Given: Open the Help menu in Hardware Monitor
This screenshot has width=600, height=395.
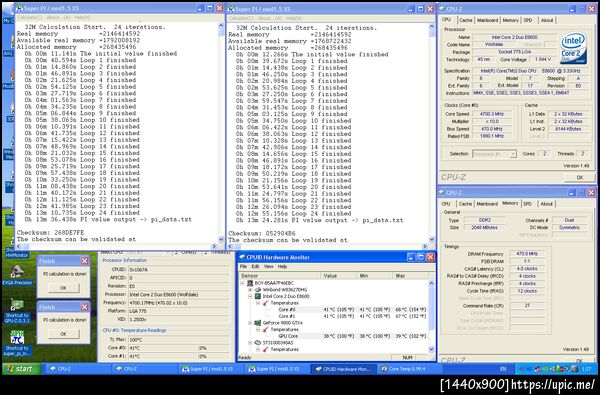Looking at the screenshot, I should 282,266.
